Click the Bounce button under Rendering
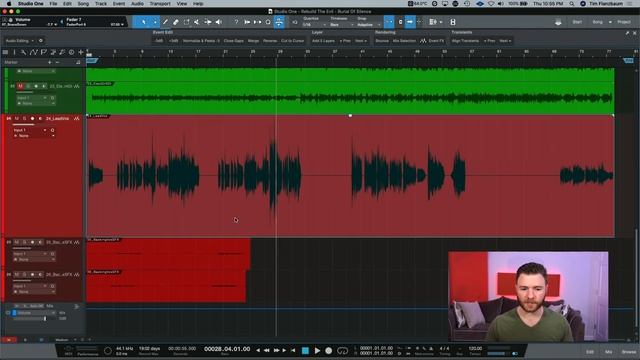Screen dimensions: 640x360 pos(382,41)
